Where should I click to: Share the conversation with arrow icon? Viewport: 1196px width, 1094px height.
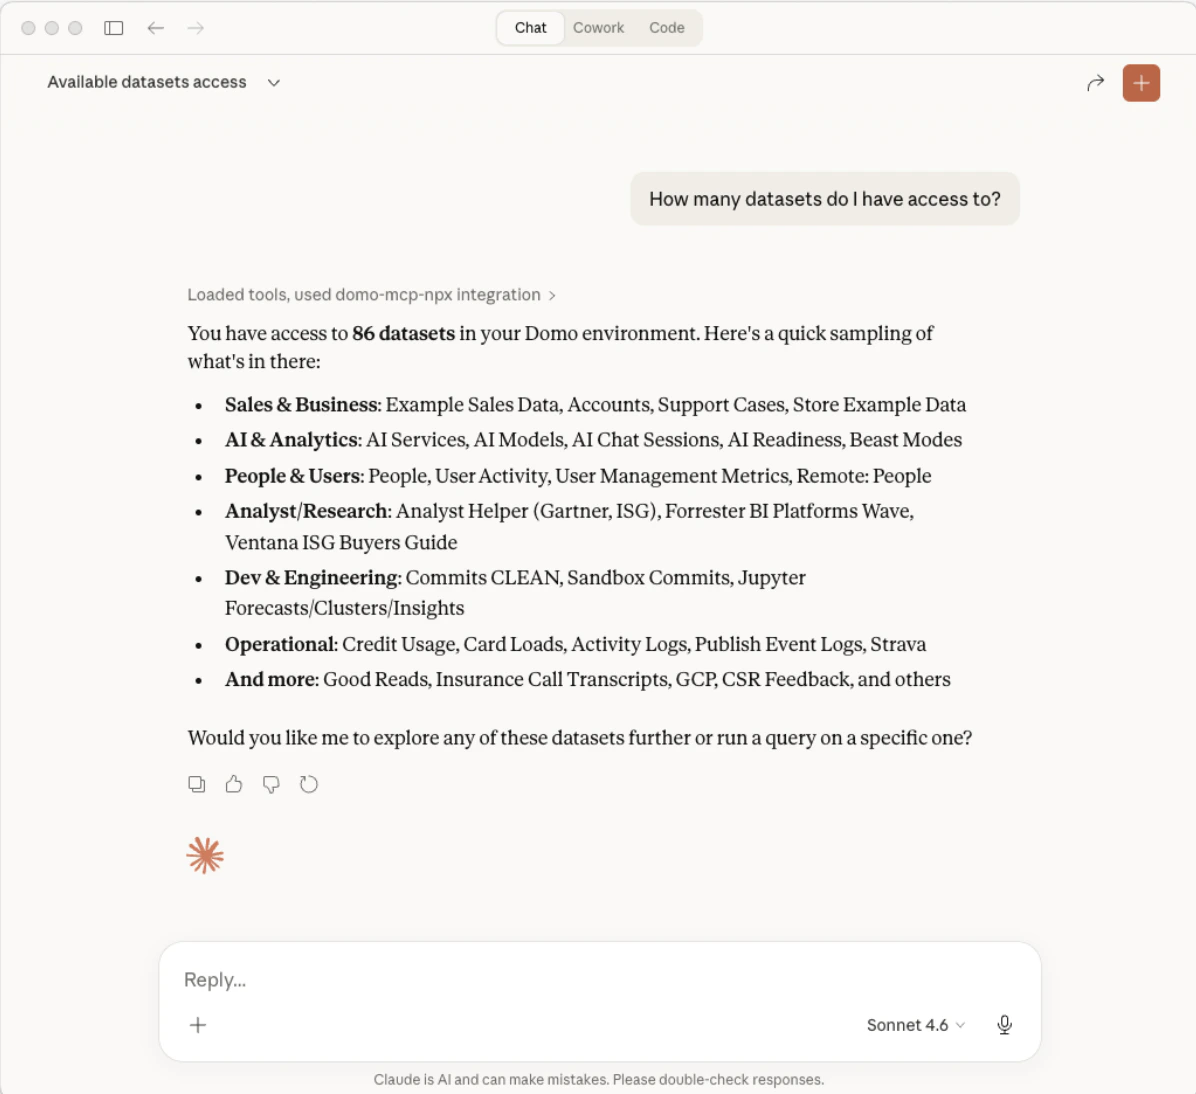coord(1095,83)
